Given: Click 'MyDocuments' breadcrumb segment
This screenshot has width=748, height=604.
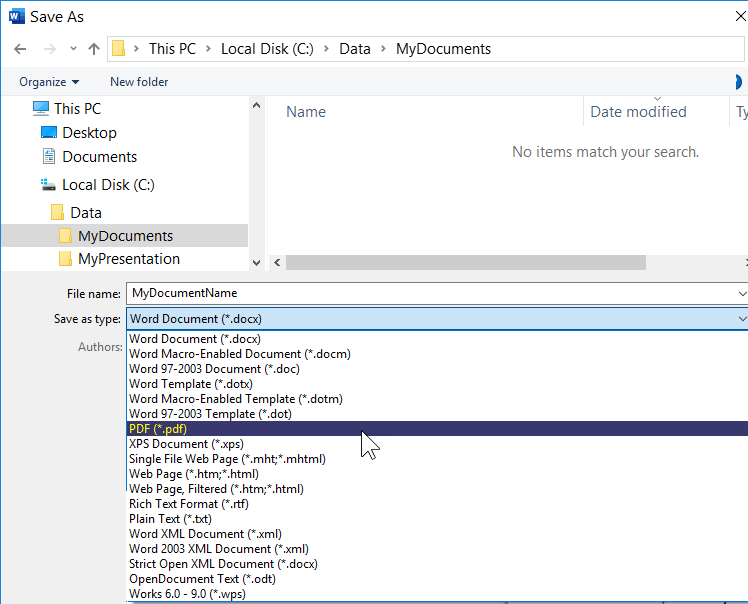Looking at the screenshot, I should [x=443, y=49].
